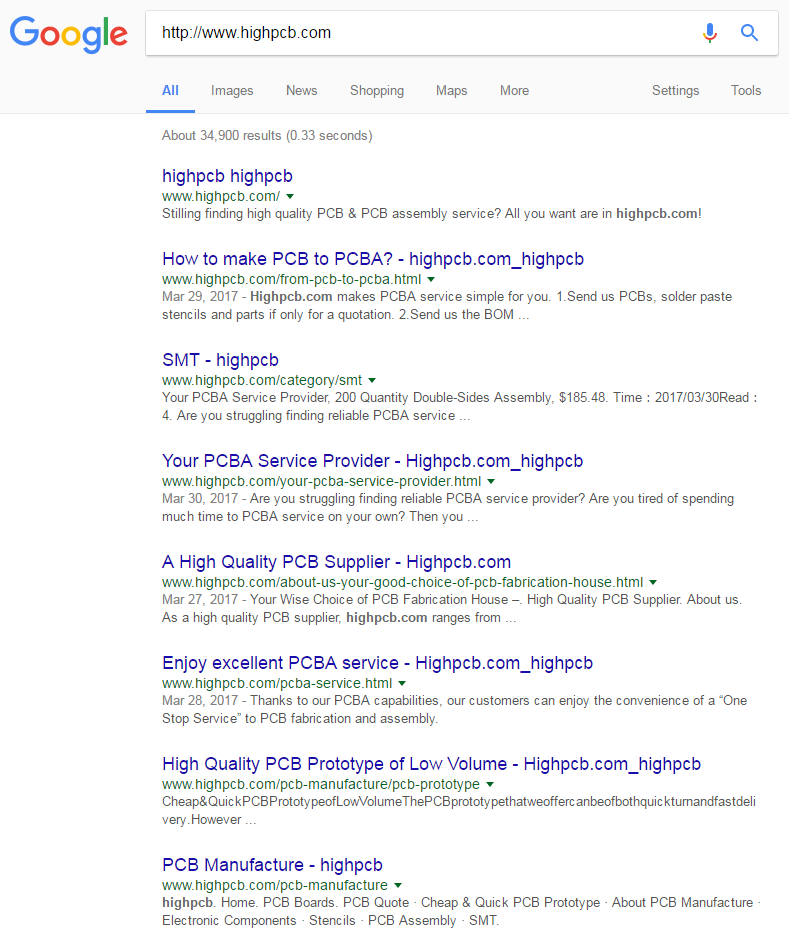This screenshot has width=789, height=931.
Task: Expand arrow beside about-us-your-good-choice URL
Action: click(x=653, y=582)
